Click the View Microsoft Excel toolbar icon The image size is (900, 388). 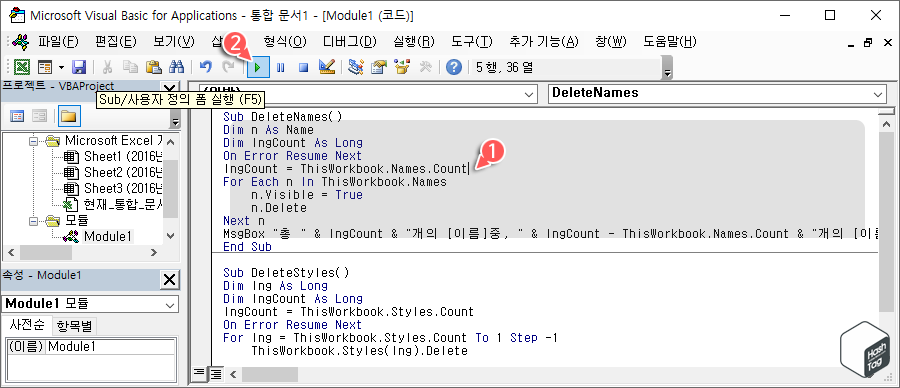pyautogui.click(x=22, y=68)
